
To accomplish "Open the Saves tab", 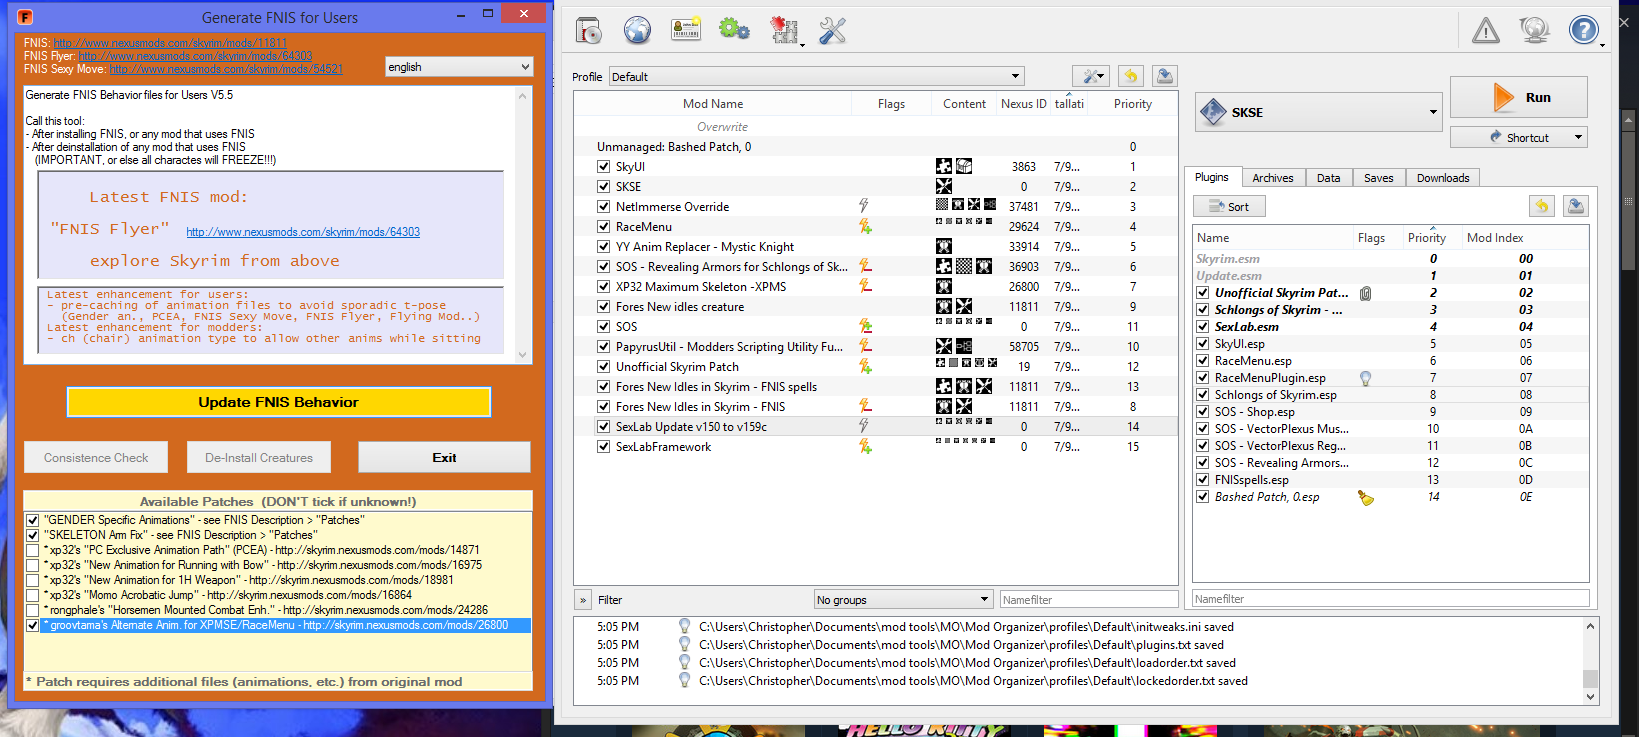I will [1378, 178].
